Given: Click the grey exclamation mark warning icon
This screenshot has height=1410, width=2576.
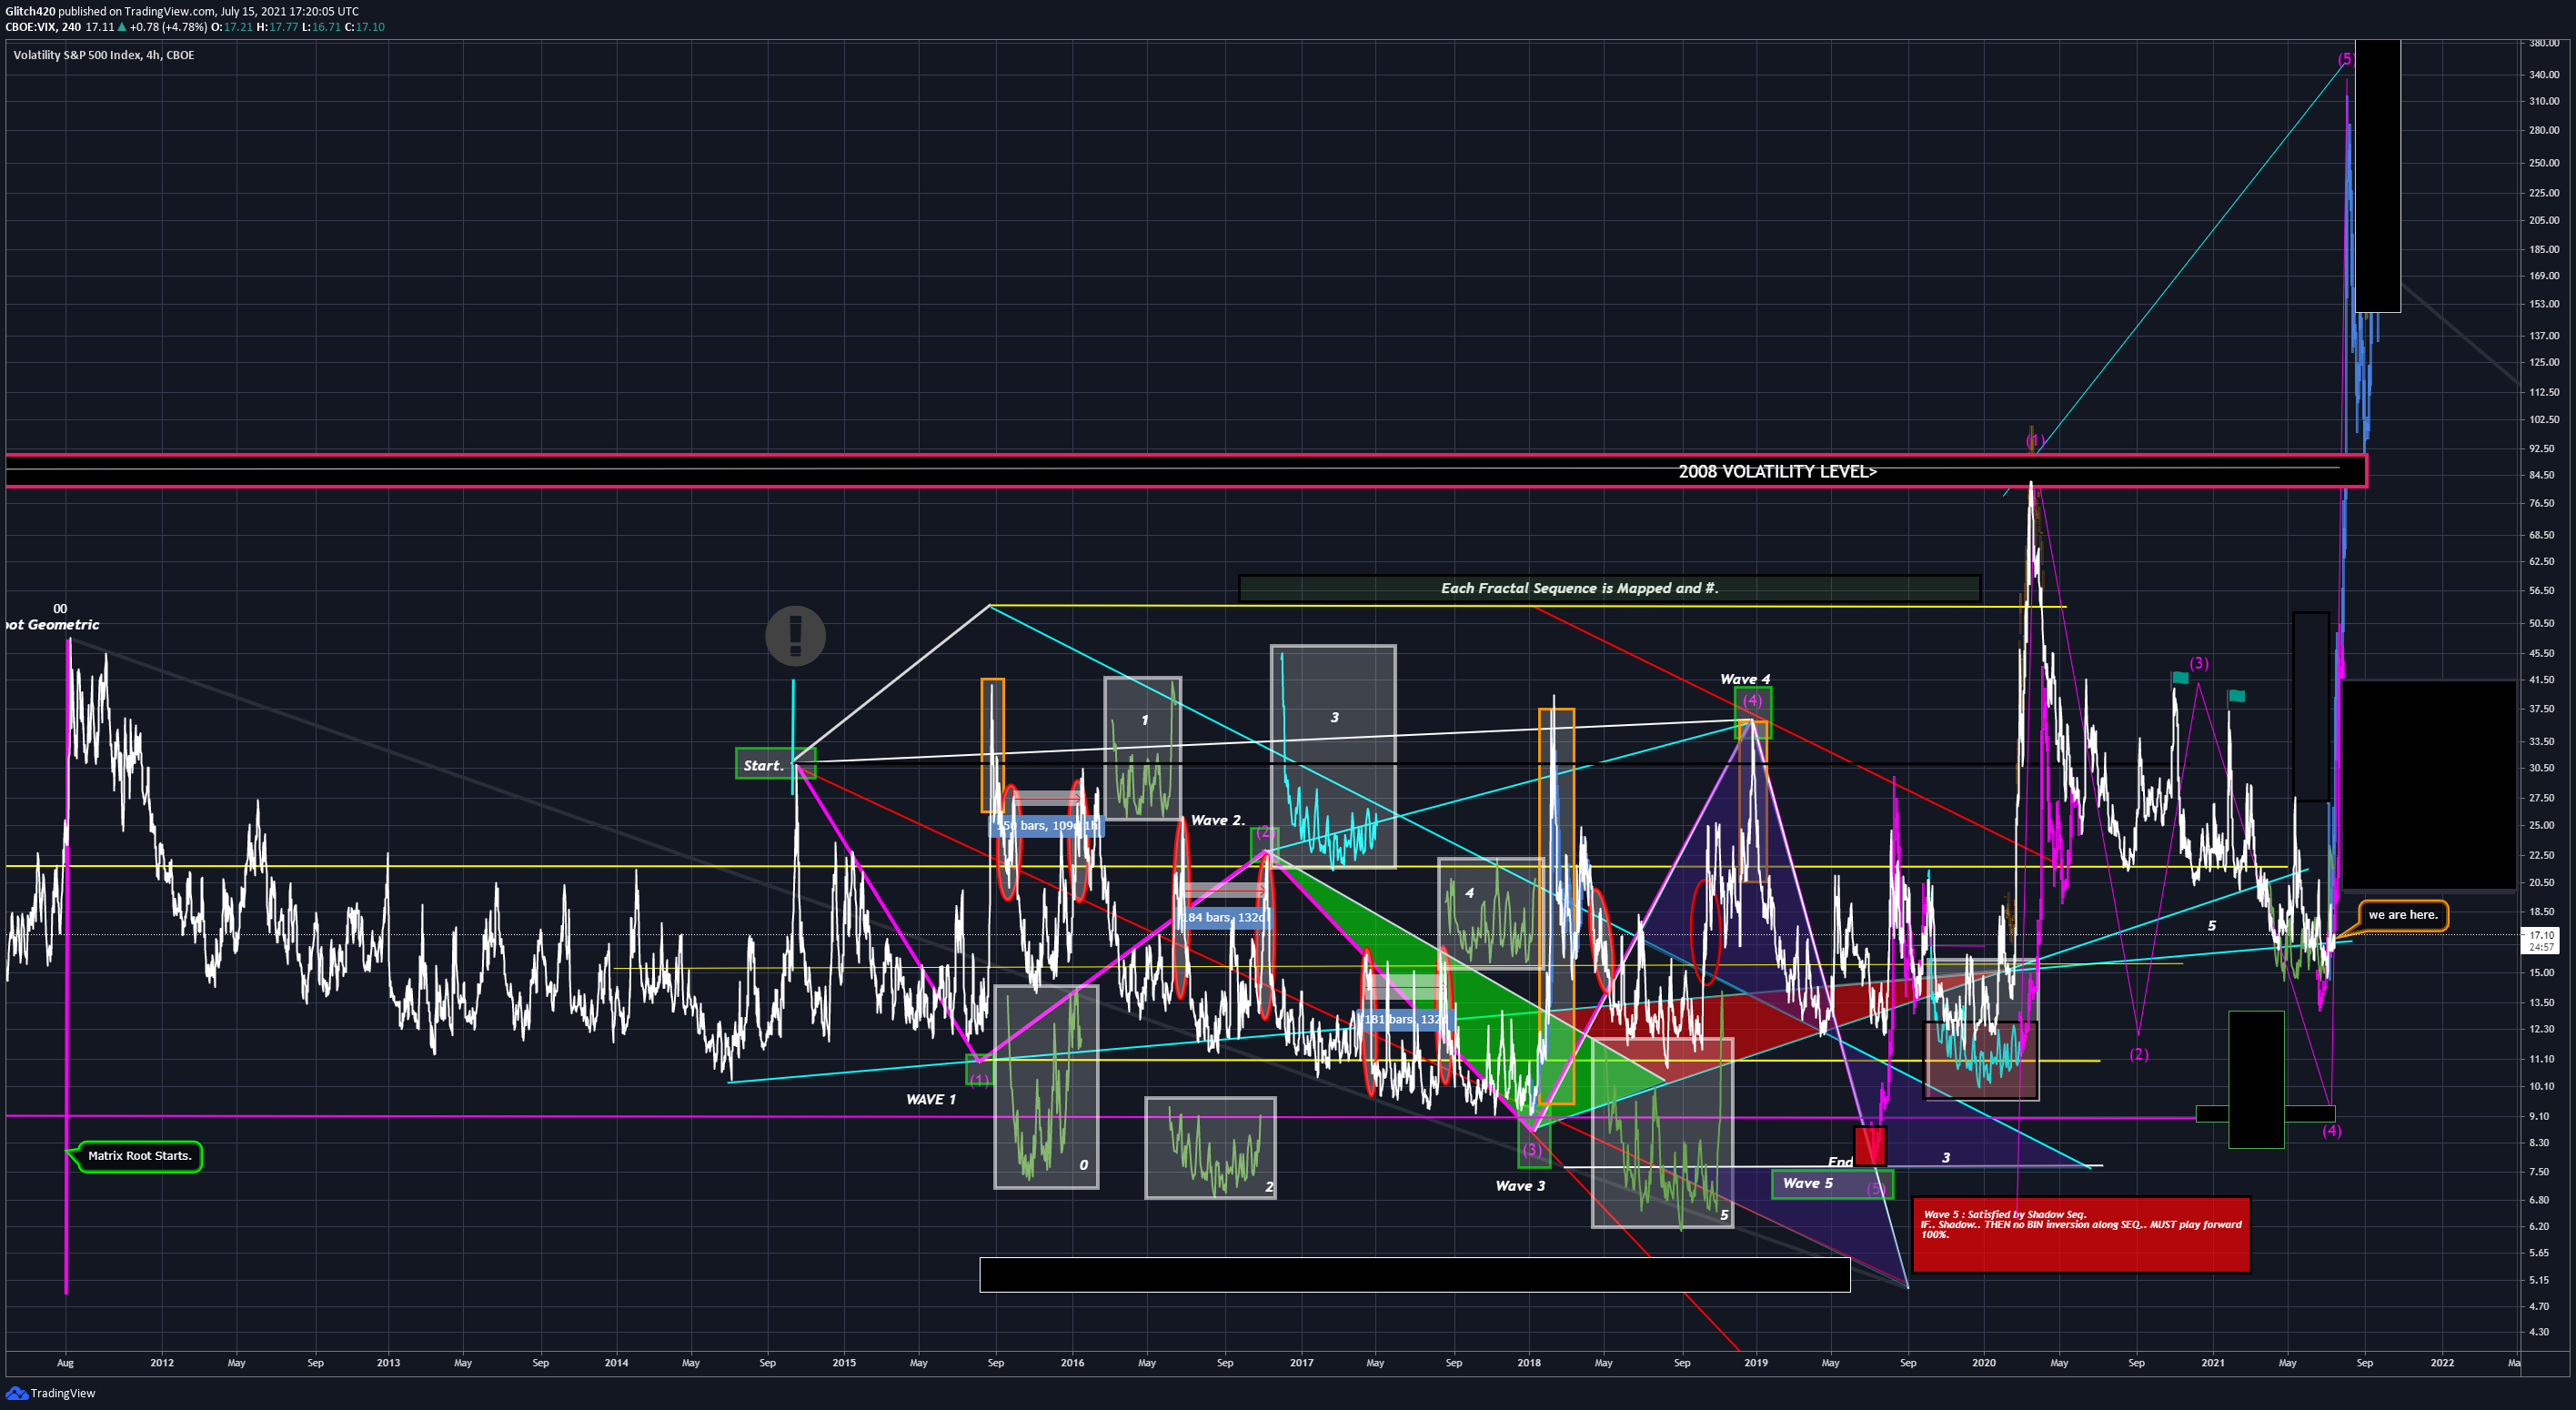Looking at the screenshot, I should 795,635.
